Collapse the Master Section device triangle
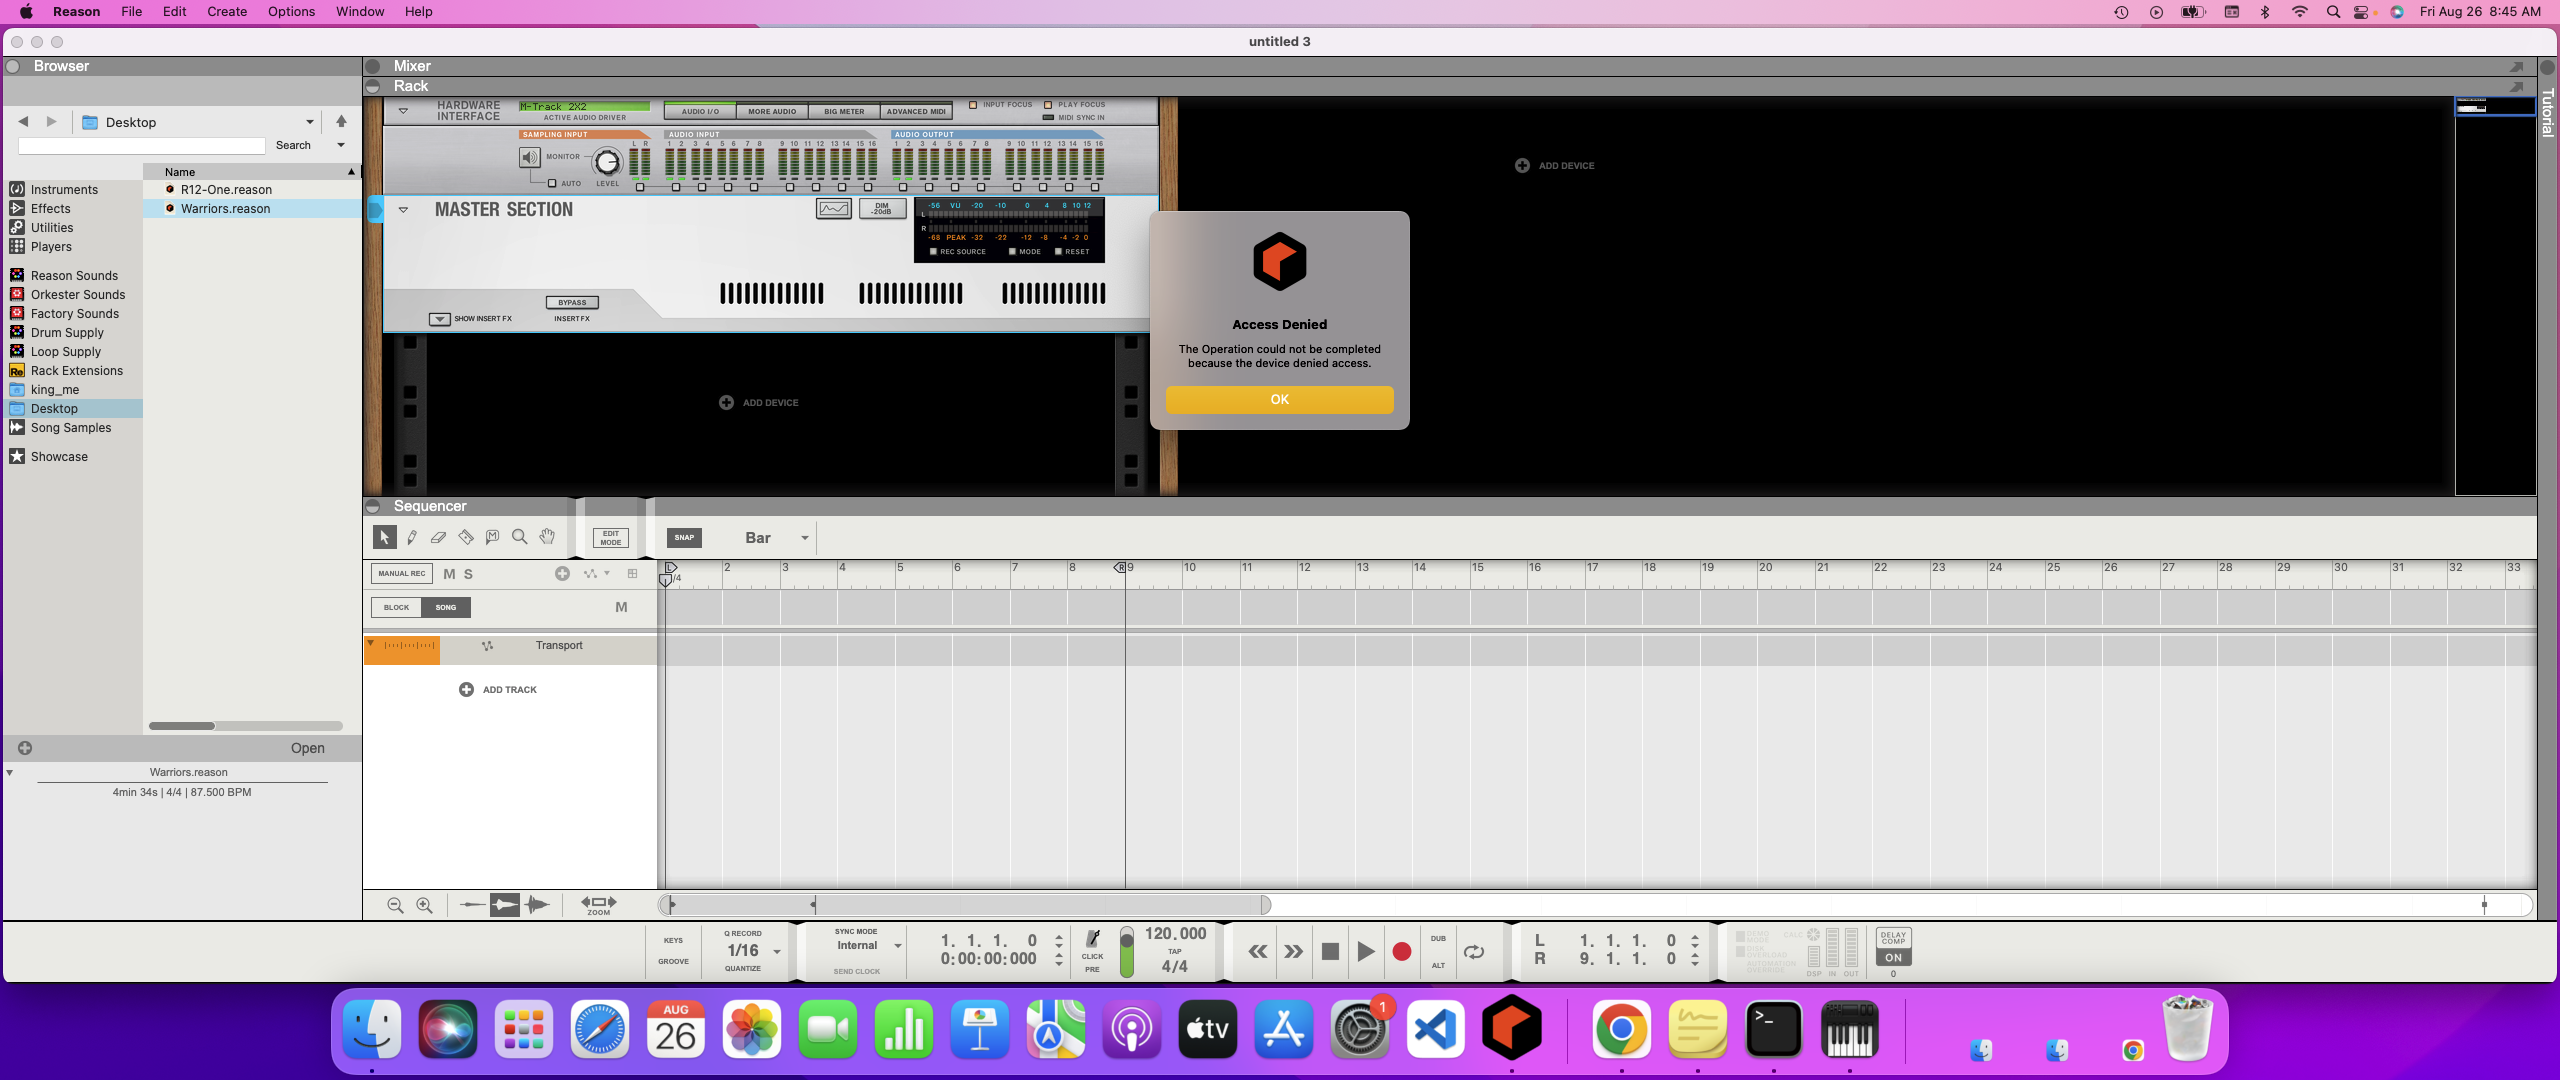The width and height of the screenshot is (2560, 1080). tap(403, 210)
